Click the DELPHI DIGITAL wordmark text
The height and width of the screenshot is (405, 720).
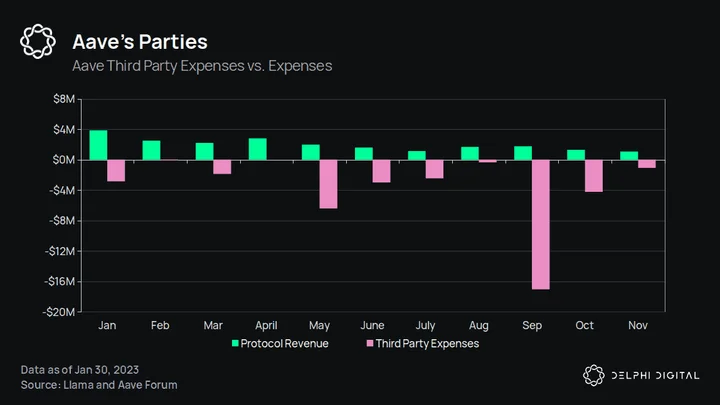click(x=655, y=376)
